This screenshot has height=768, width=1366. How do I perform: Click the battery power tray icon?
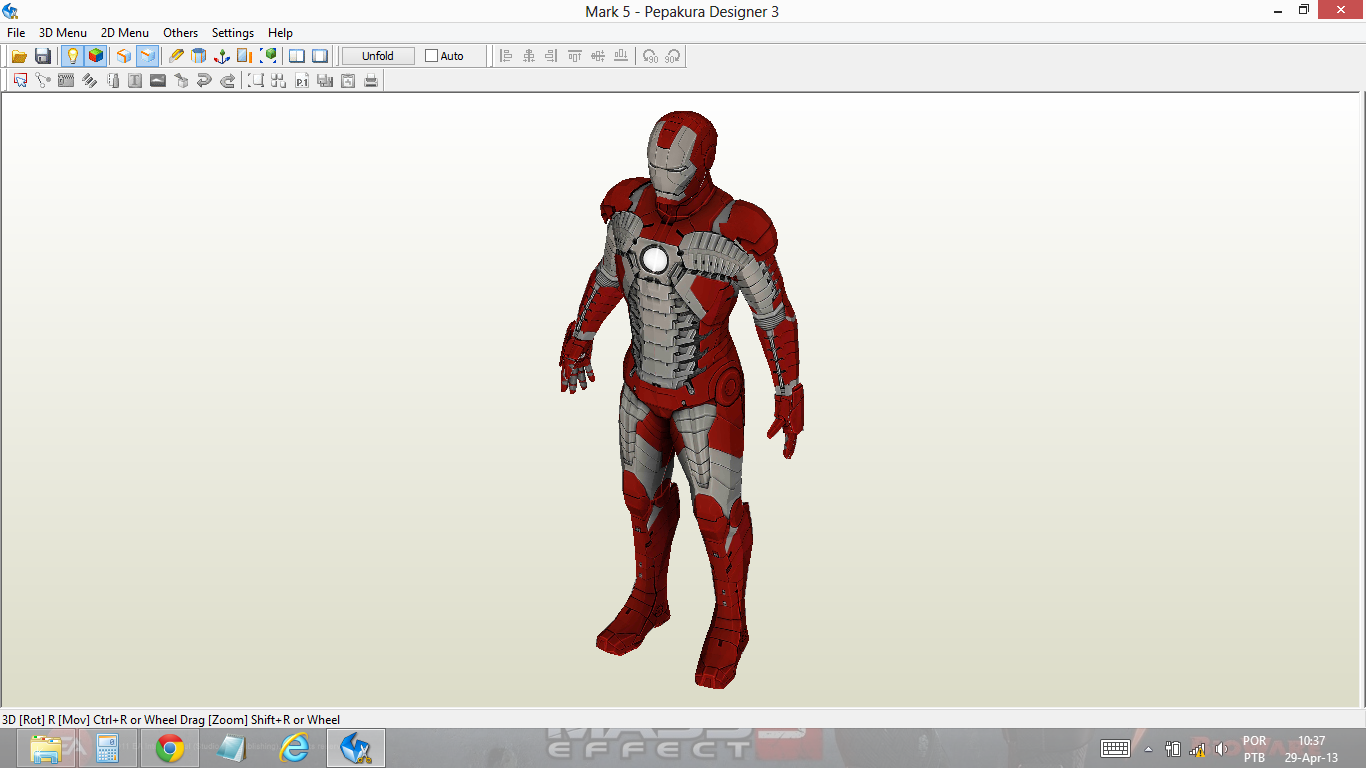pyautogui.click(x=1173, y=749)
